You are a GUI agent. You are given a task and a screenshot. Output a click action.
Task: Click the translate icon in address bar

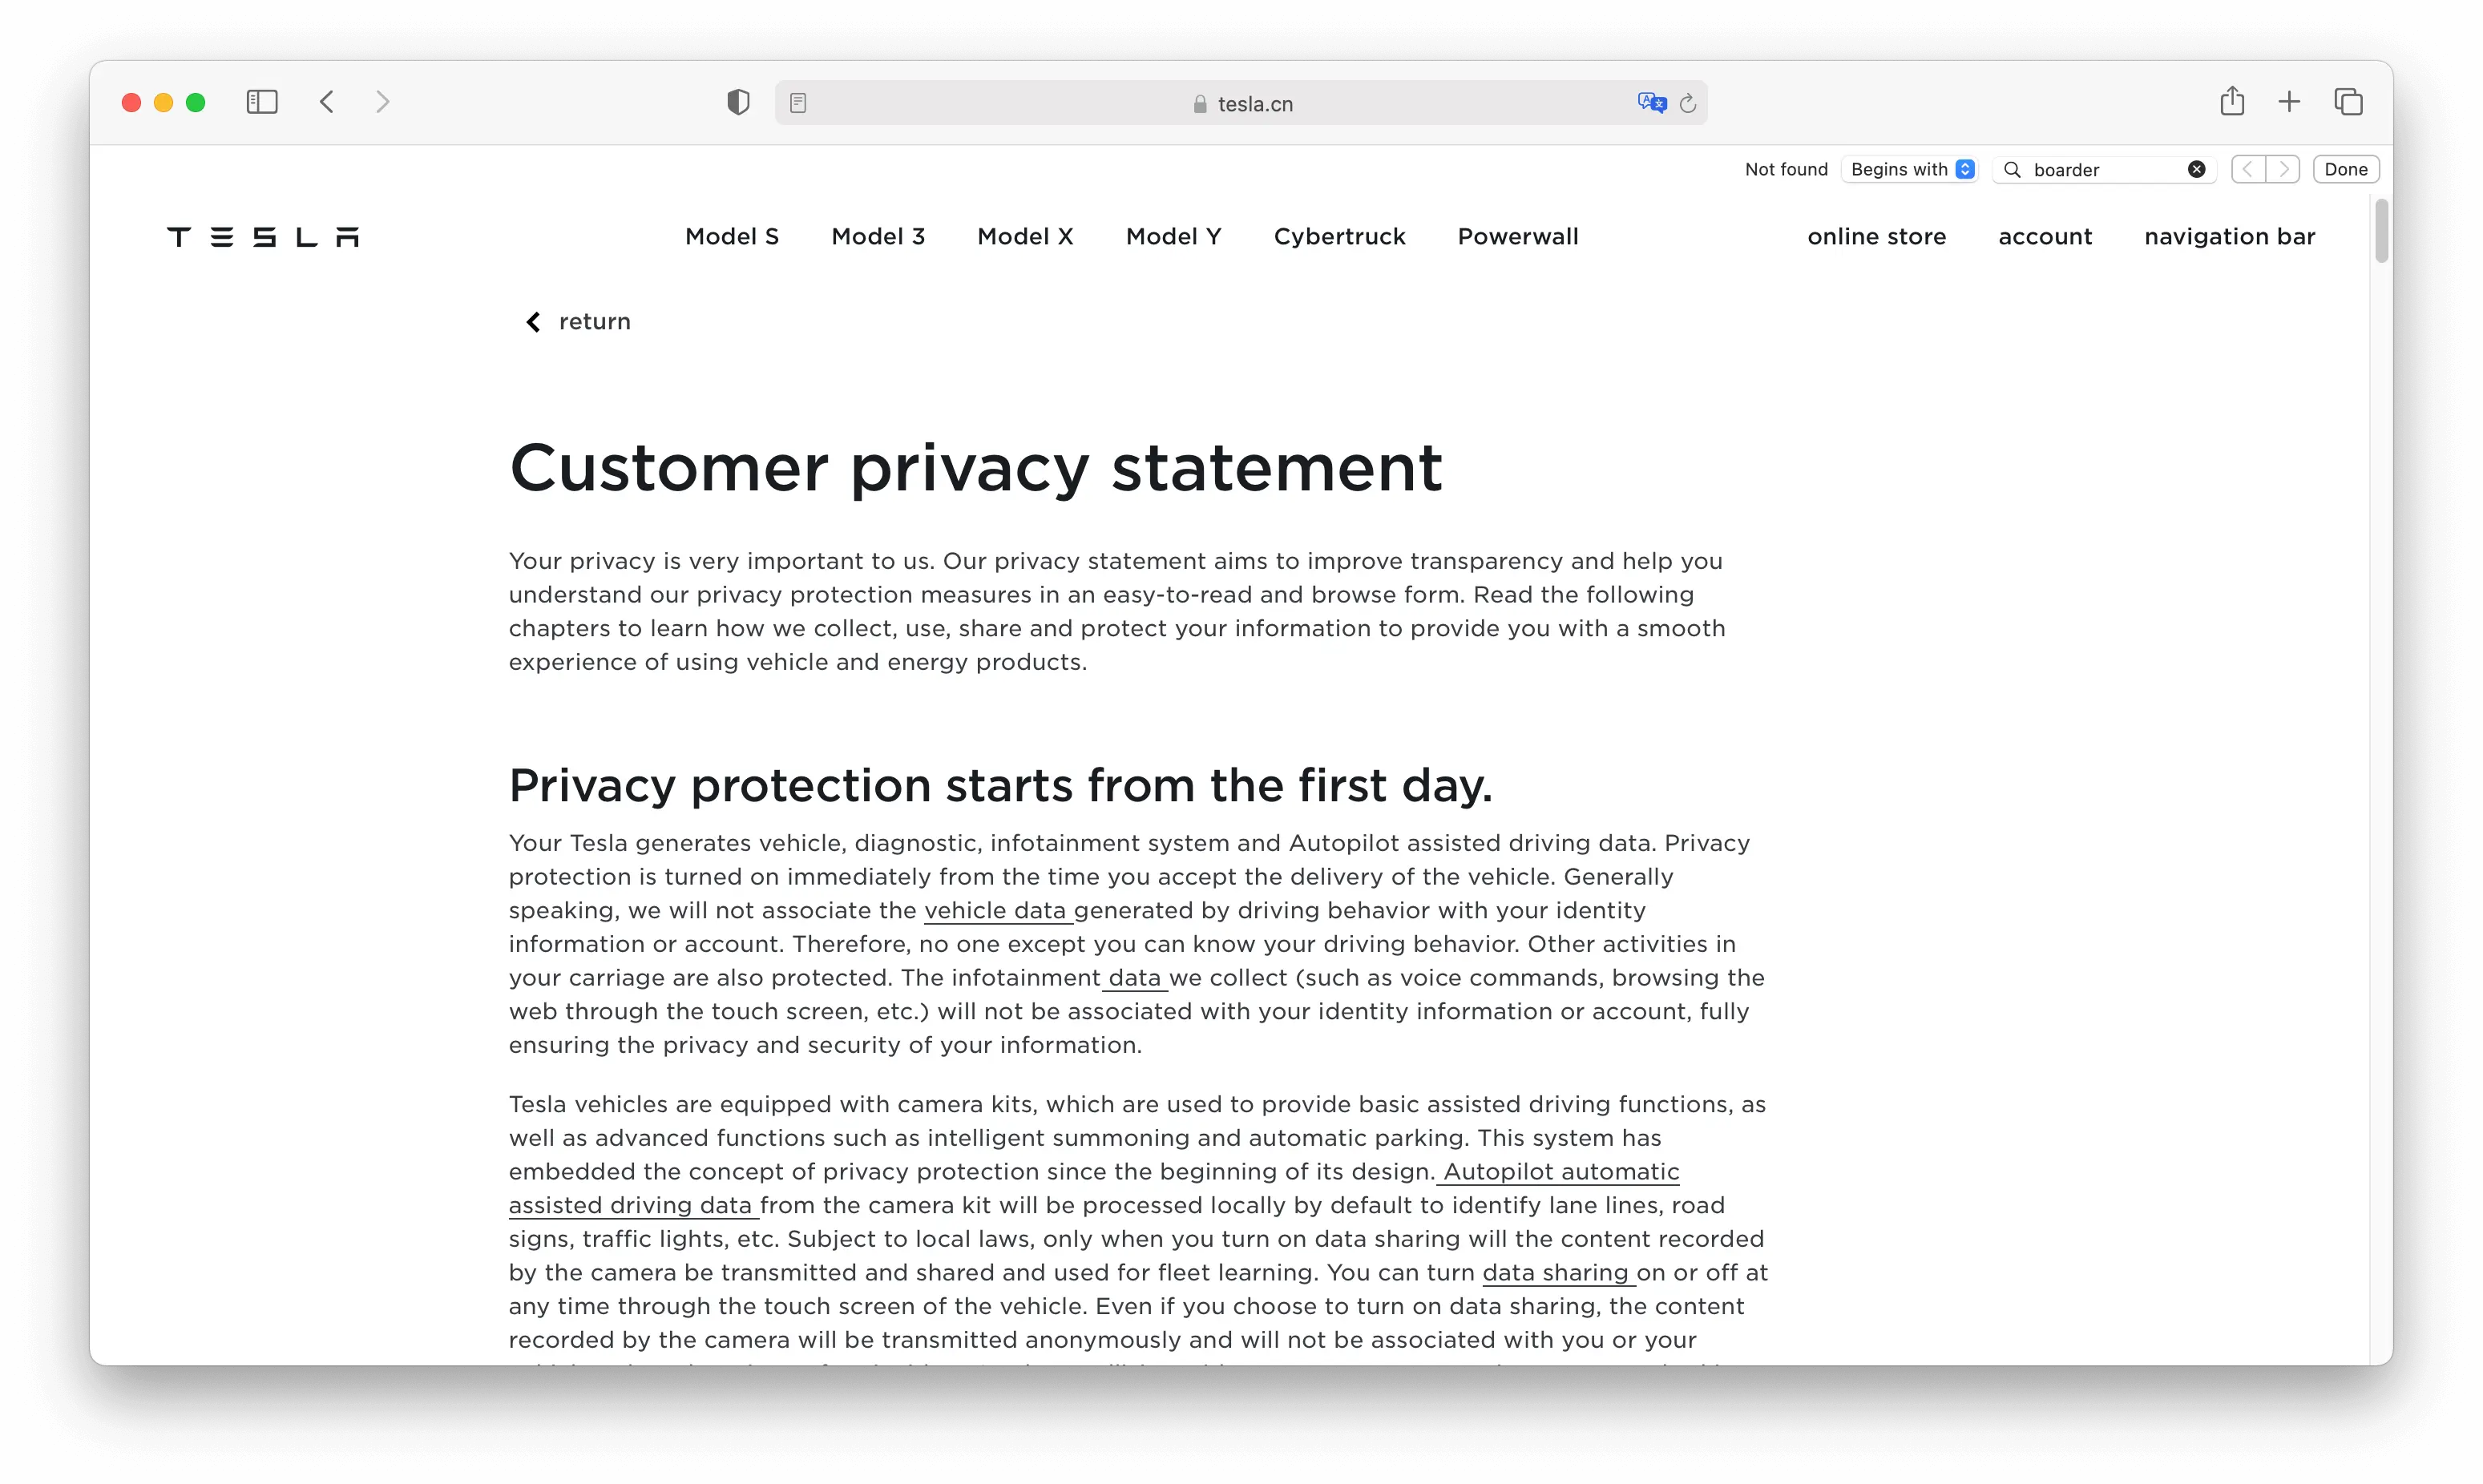click(x=1651, y=103)
